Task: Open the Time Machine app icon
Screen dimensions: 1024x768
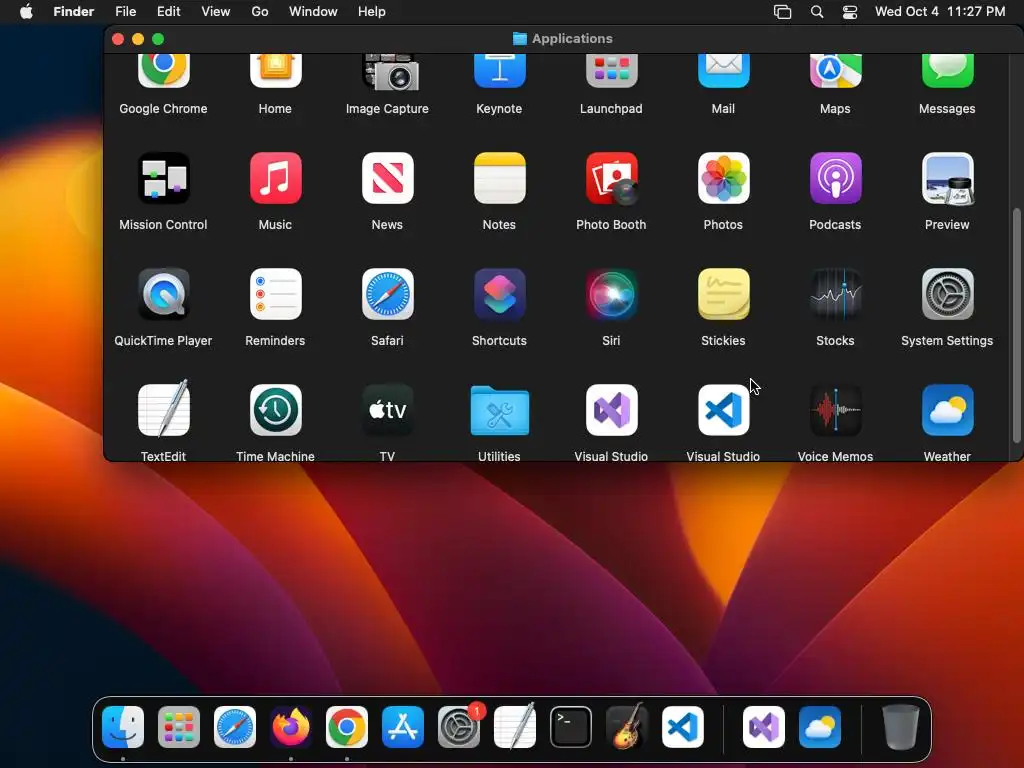Action: (x=276, y=410)
